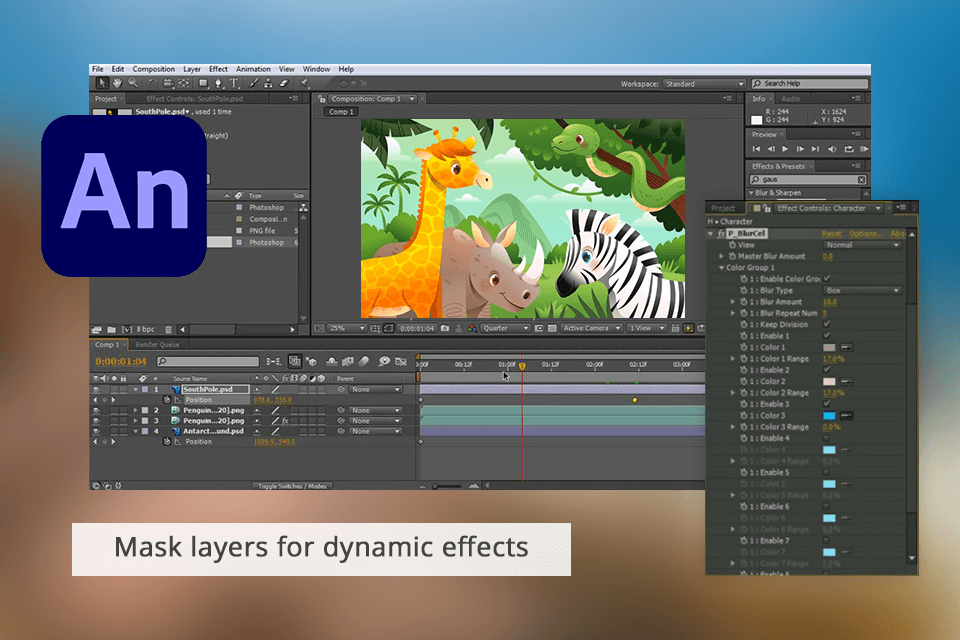This screenshot has height=640, width=960.
Task: Hide the SouthPole.psd layer with its eye icon
Action: coord(96,390)
